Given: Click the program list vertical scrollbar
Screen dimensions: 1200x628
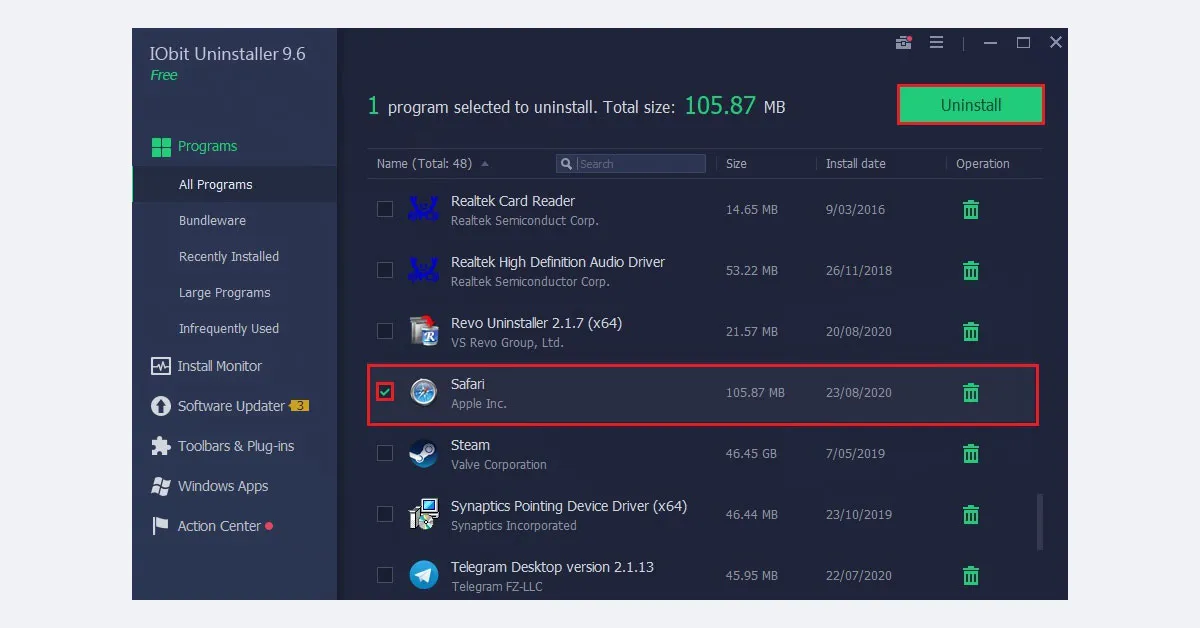Looking at the screenshot, I should [x=1040, y=520].
